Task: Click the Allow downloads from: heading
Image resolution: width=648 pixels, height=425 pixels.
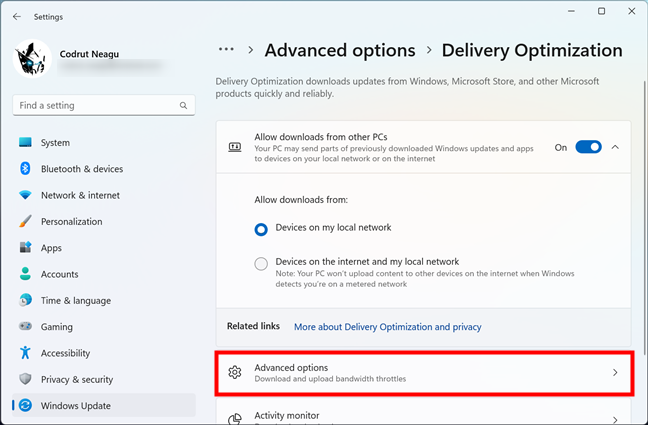Action: (301, 200)
